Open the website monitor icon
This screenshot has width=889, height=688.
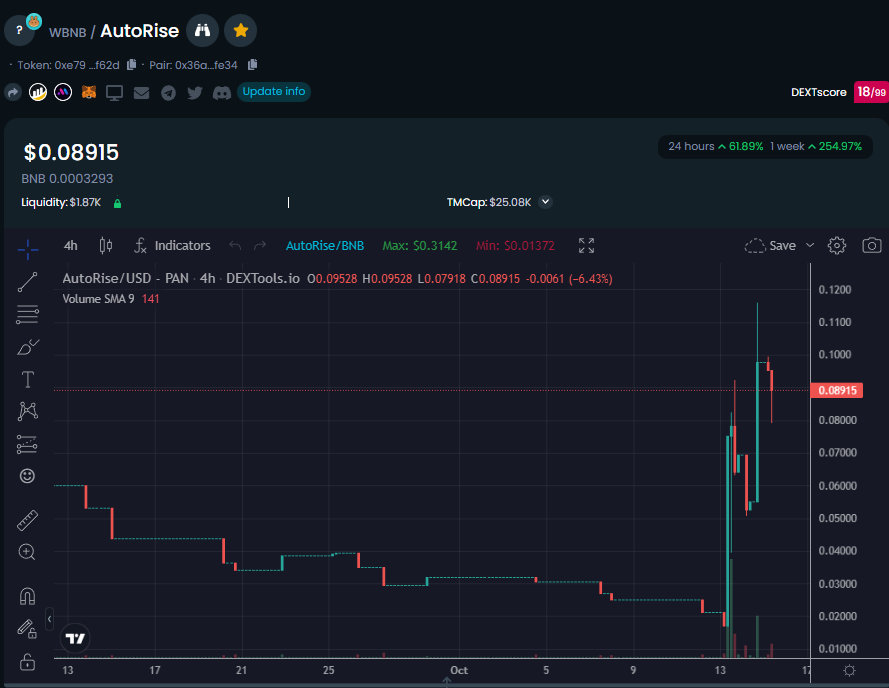115,92
